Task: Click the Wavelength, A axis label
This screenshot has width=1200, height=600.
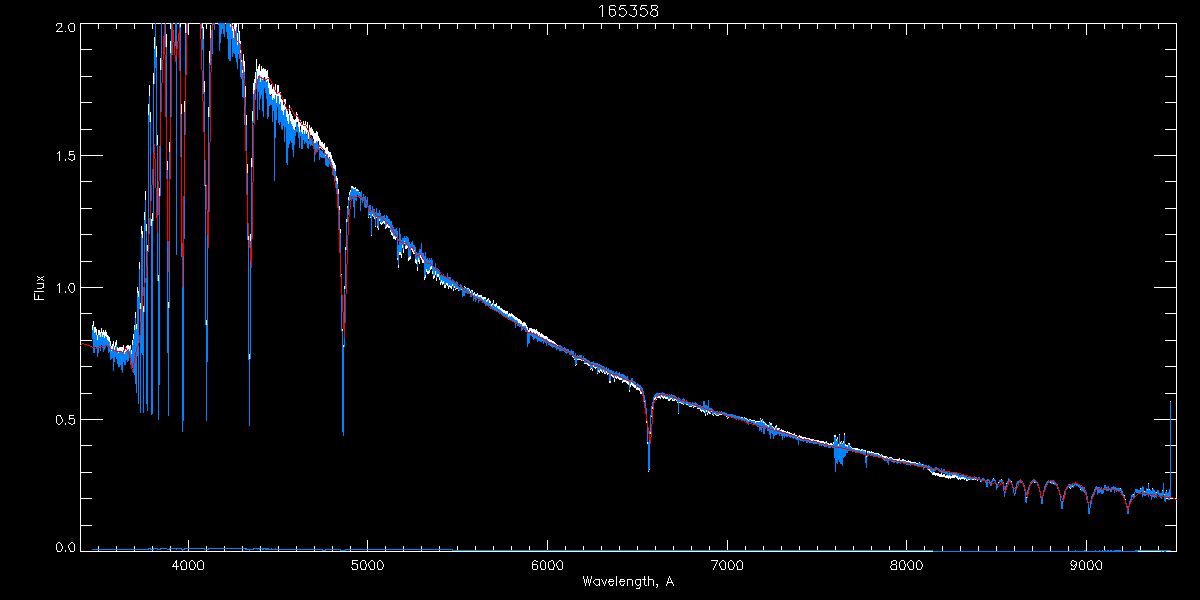Action: pyautogui.click(x=629, y=581)
